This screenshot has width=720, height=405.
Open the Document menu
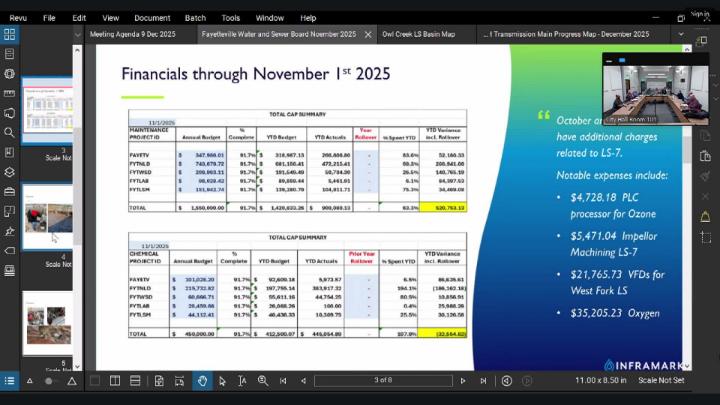[x=152, y=17]
